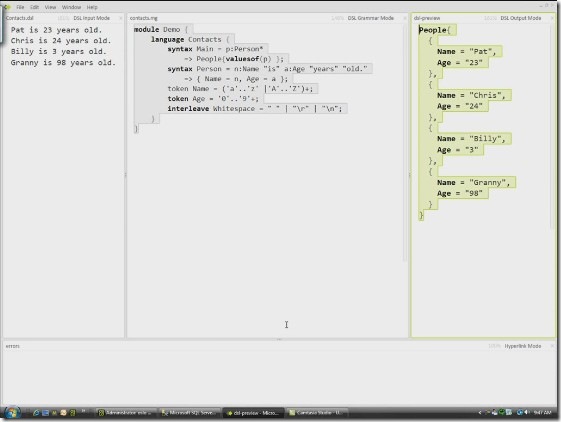This screenshot has height=422, width=561.
Task: Click the 'valuesof' keyword in grammar
Action: [x=242, y=59]
